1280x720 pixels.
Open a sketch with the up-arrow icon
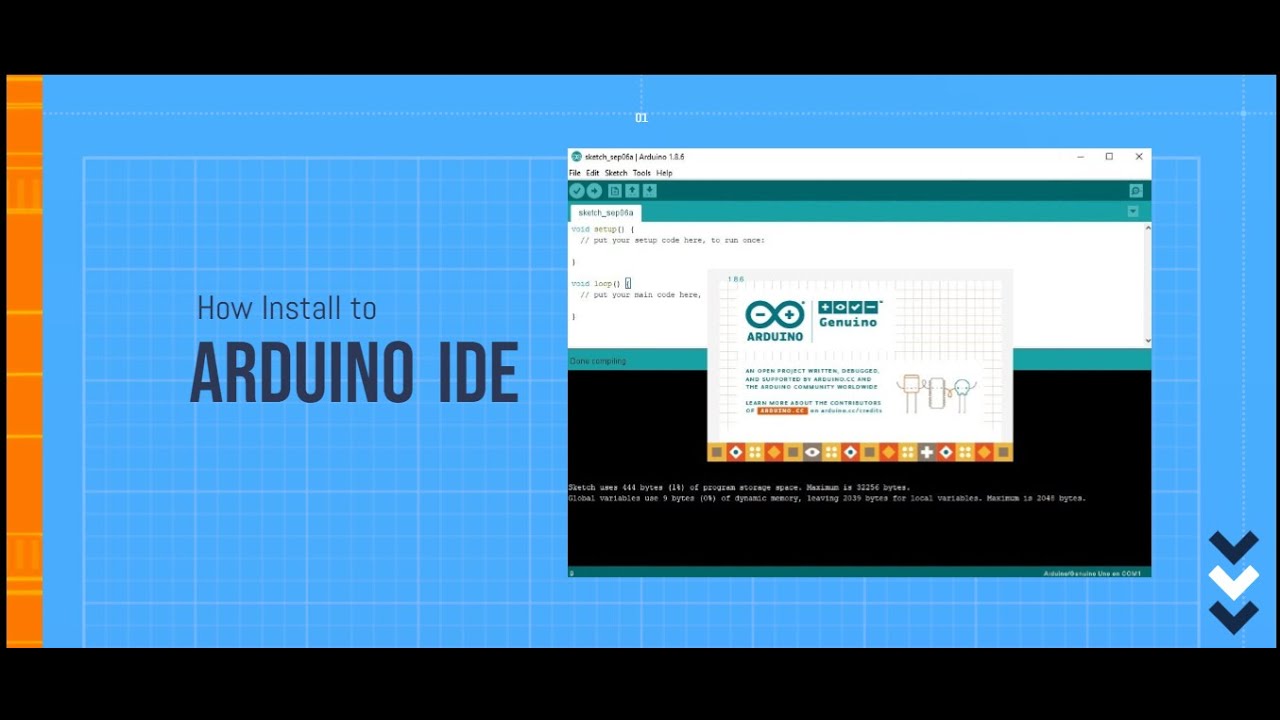click(632, 191)
